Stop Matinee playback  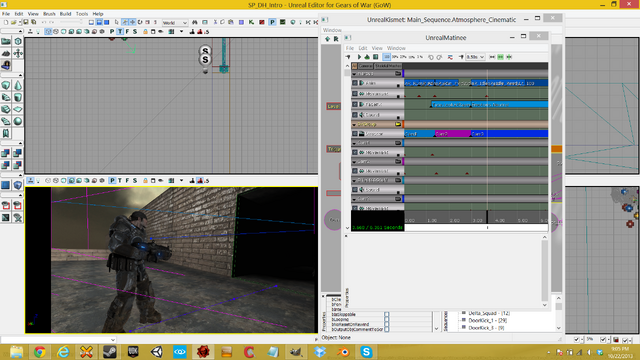pos(376,57)
